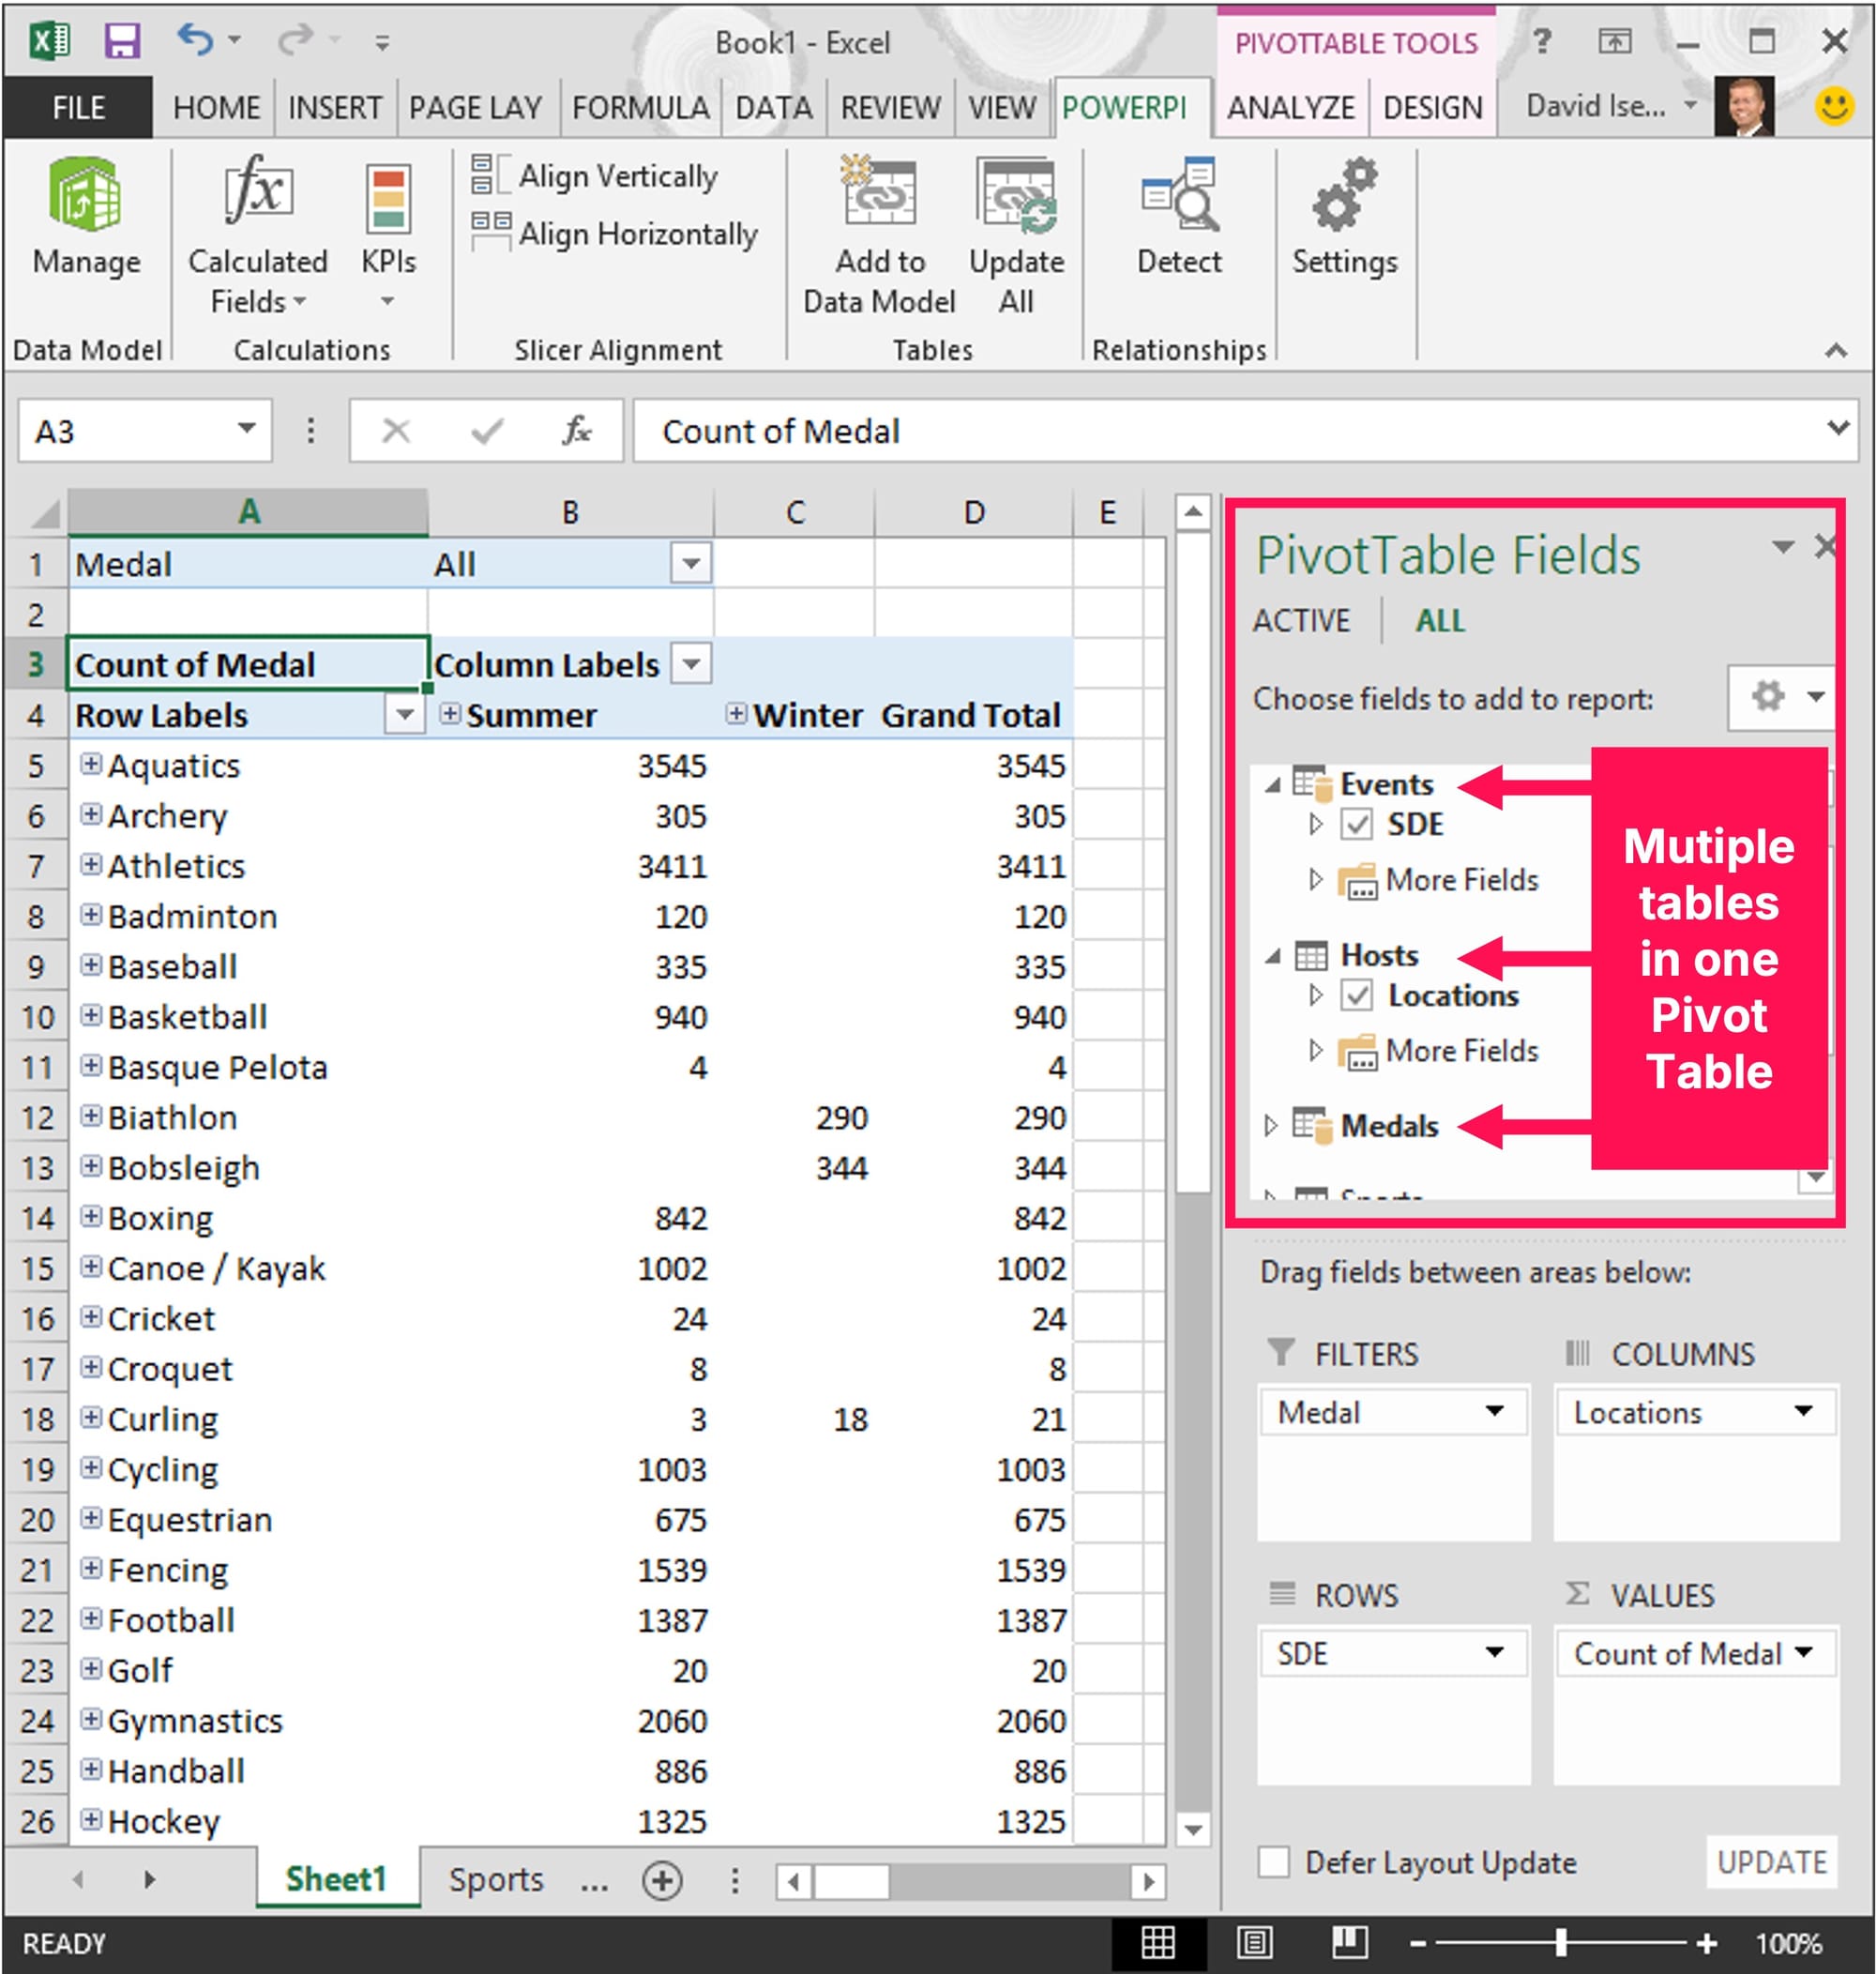Zoom in with the plus button
Image resolution: width=1876 pixels, height=1974 pixels.
(x=1707, y=1943)
